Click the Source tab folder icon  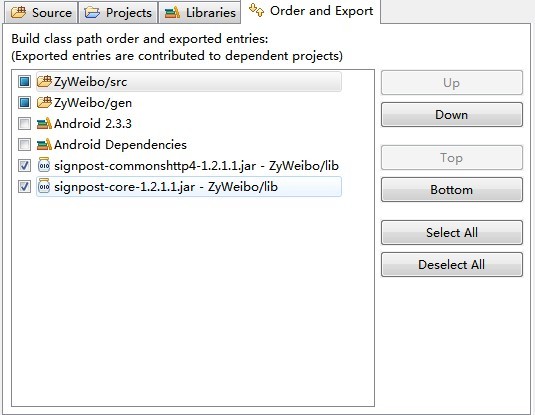18,13
